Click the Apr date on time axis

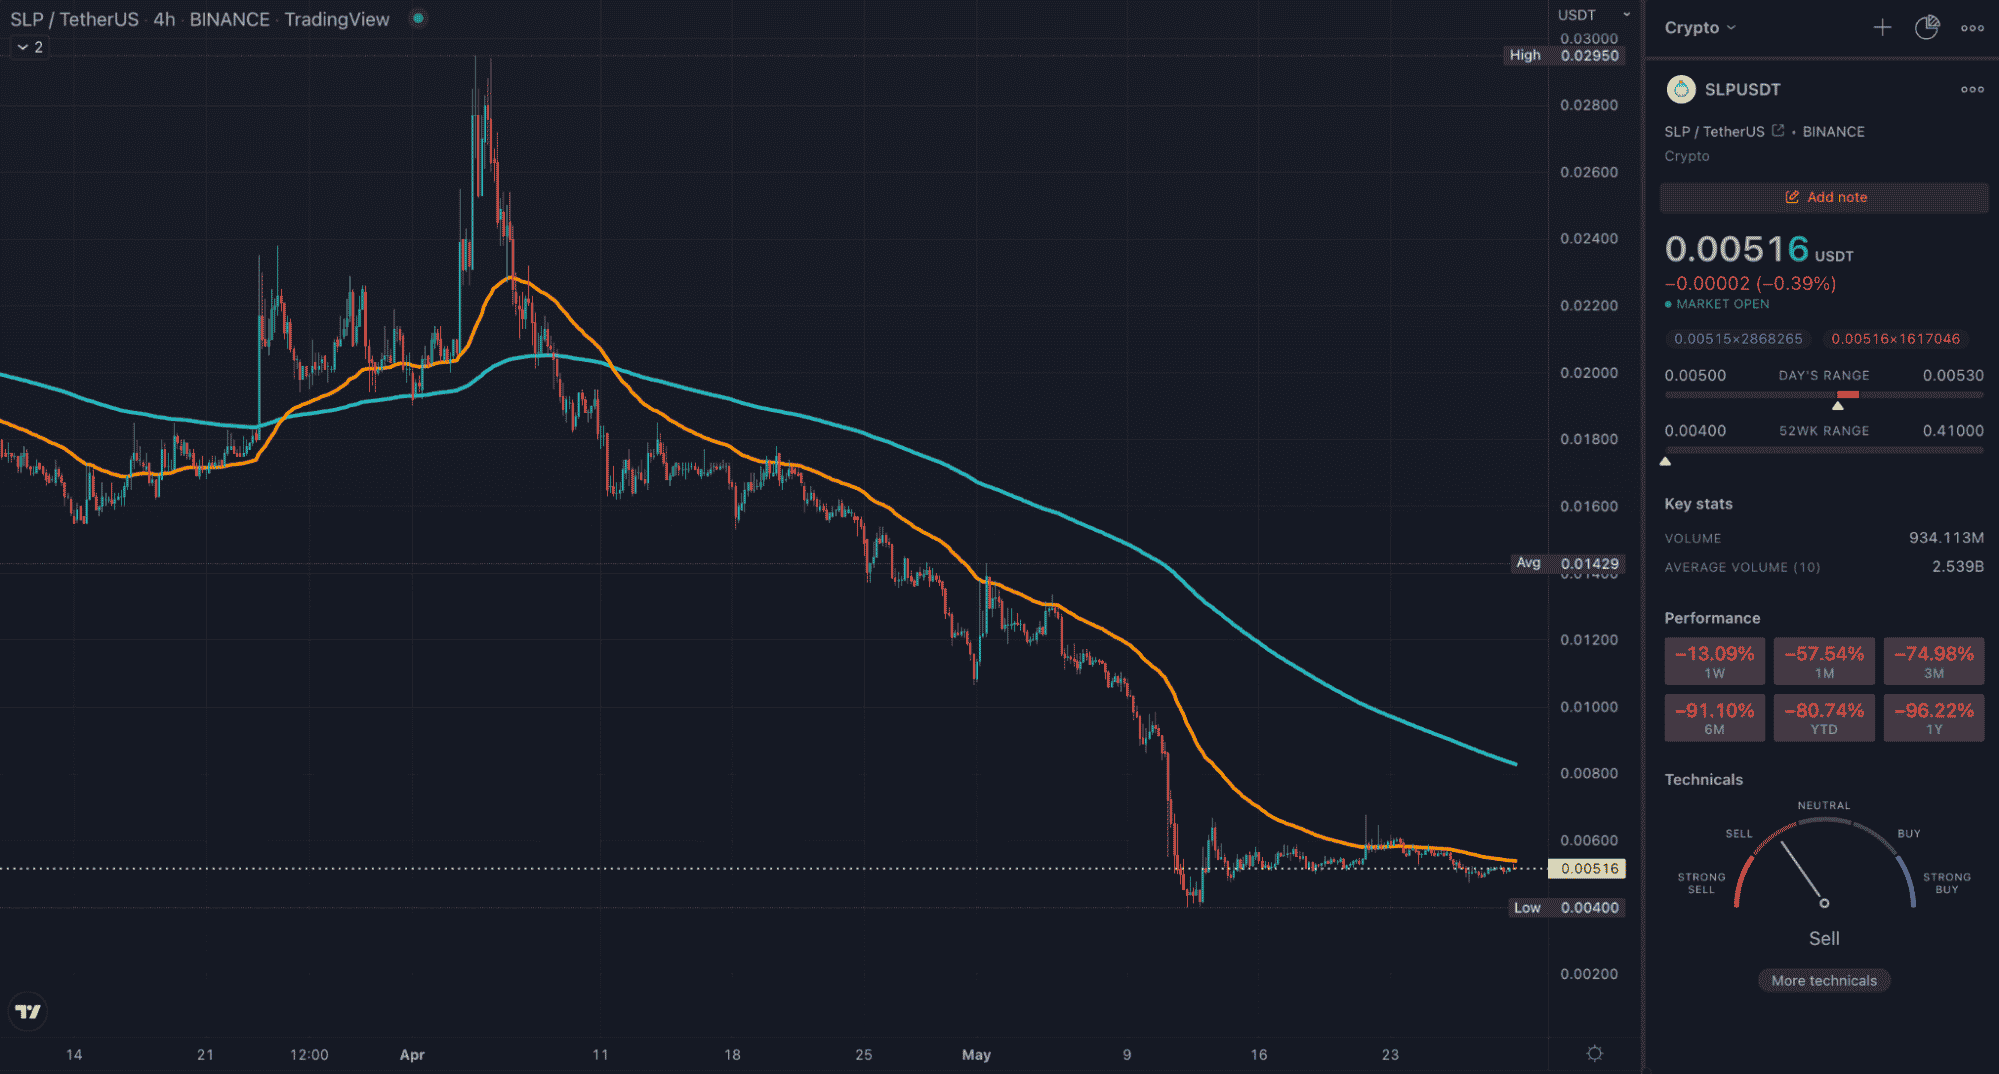coord(412,1054)
